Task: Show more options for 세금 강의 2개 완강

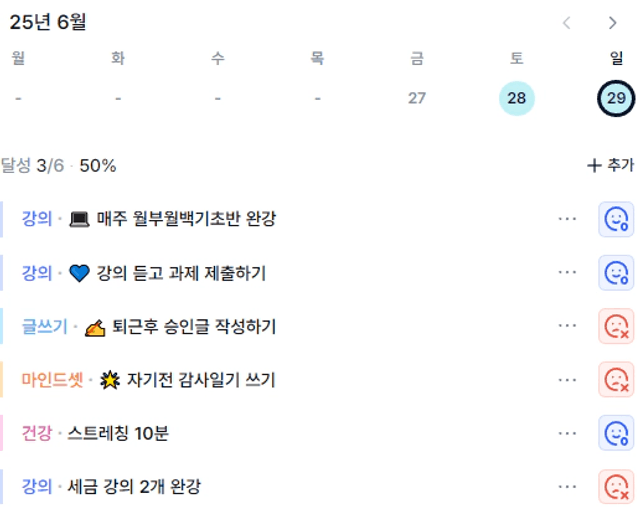Action: tap(567, 487)
